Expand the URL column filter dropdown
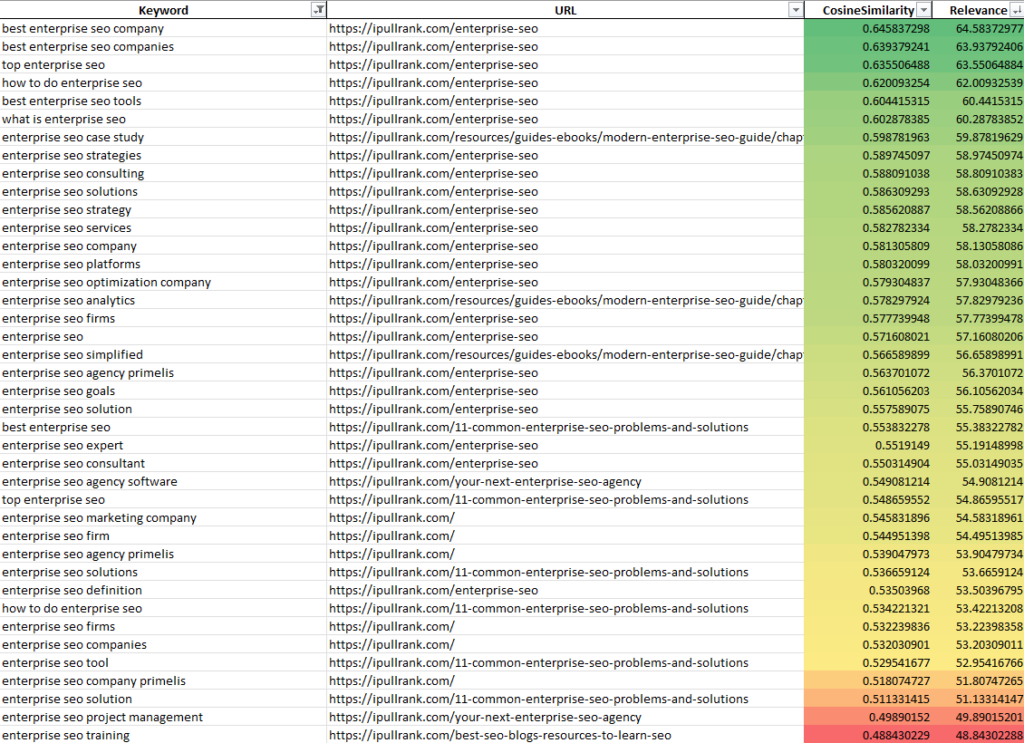Image resolution: width=1024 pixels, height=743 pixels. 795,10
